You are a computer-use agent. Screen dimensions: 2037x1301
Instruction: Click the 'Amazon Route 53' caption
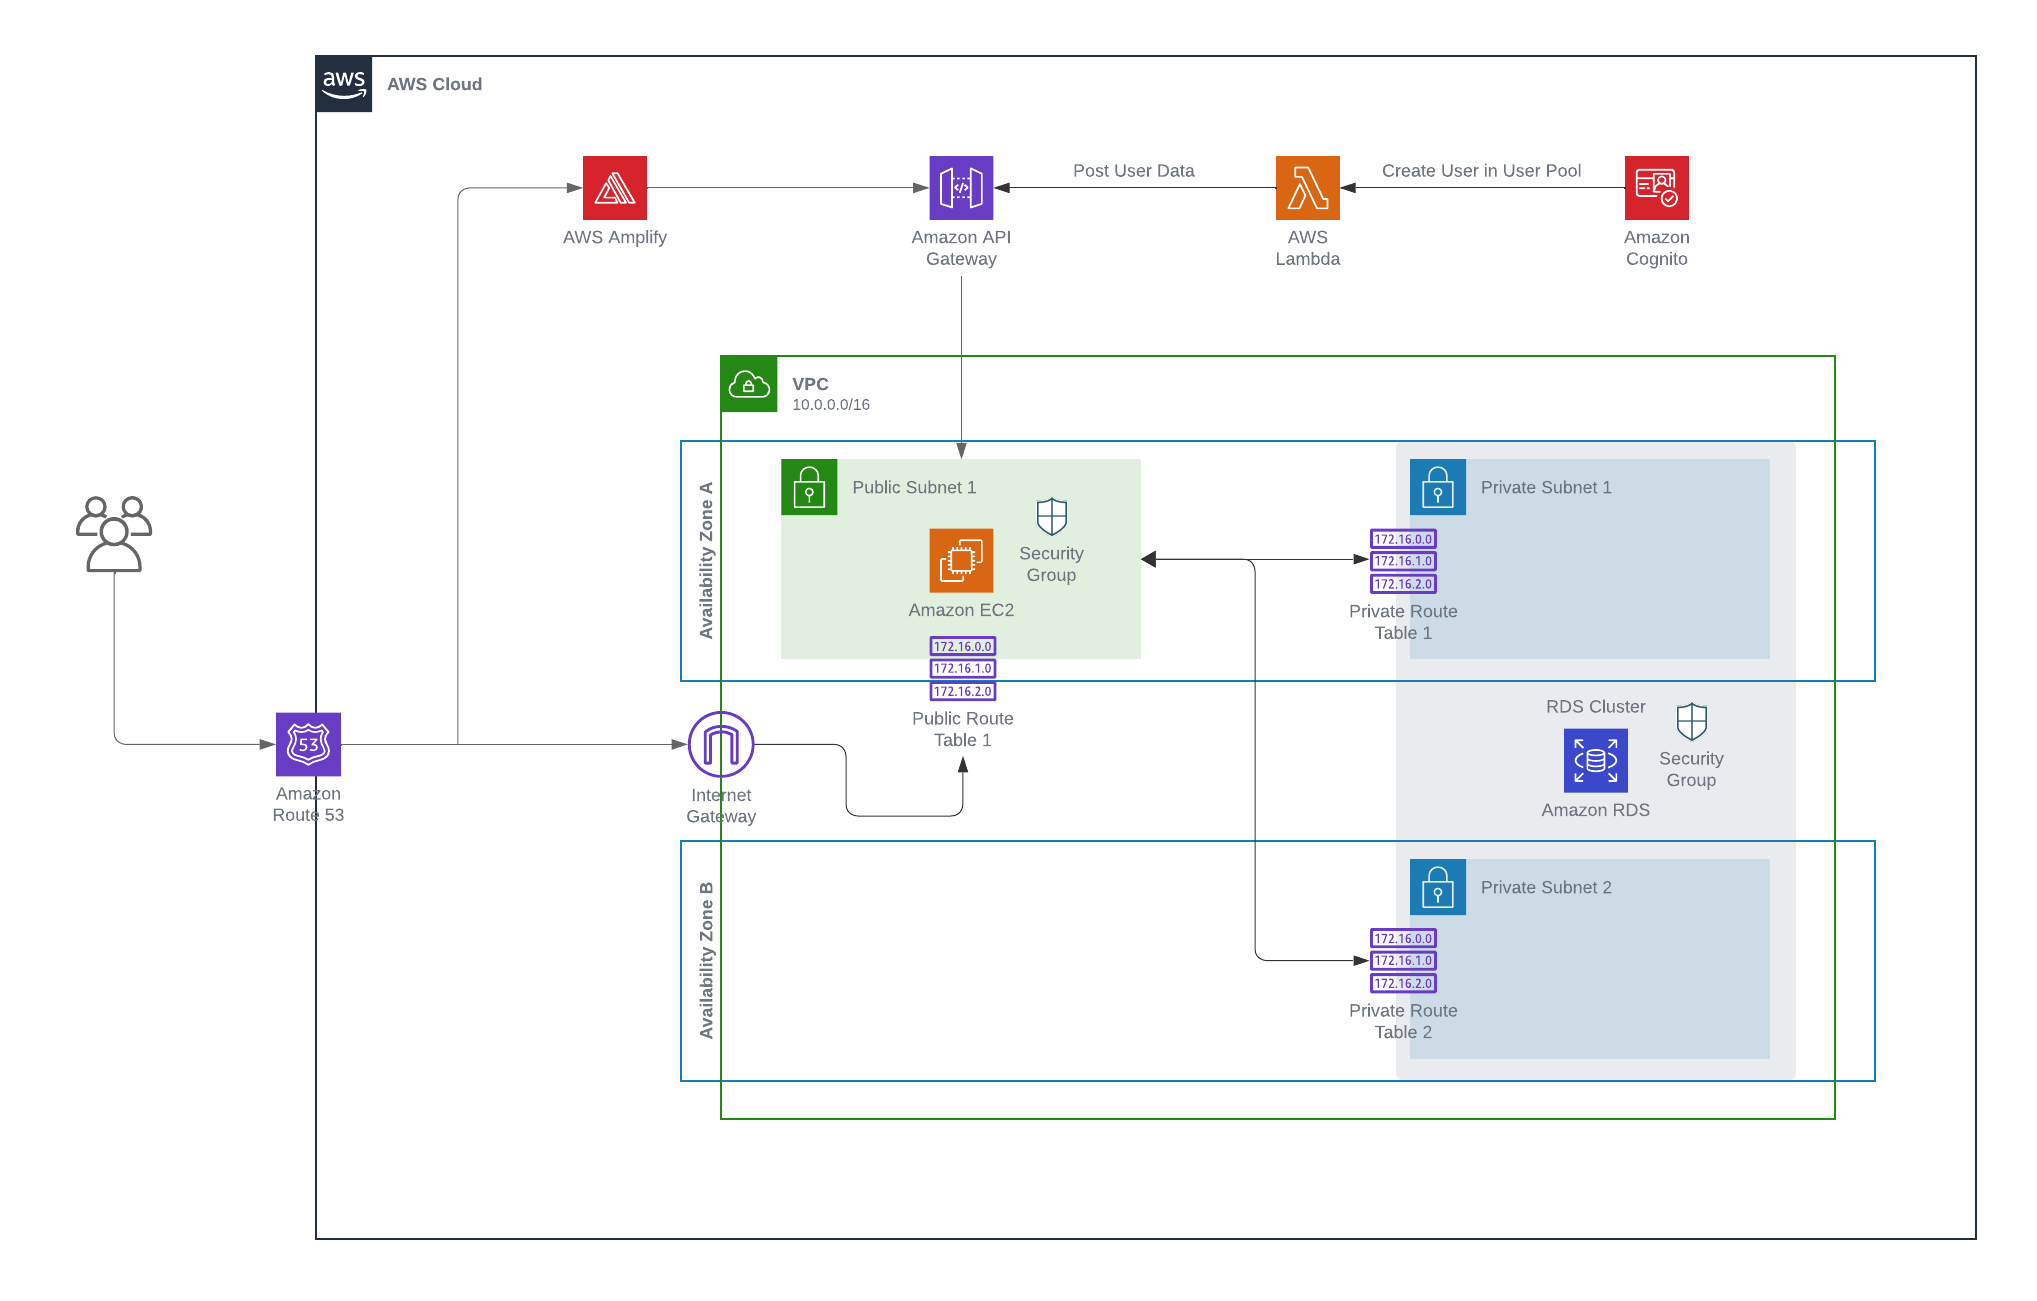(x=308, y=804)
